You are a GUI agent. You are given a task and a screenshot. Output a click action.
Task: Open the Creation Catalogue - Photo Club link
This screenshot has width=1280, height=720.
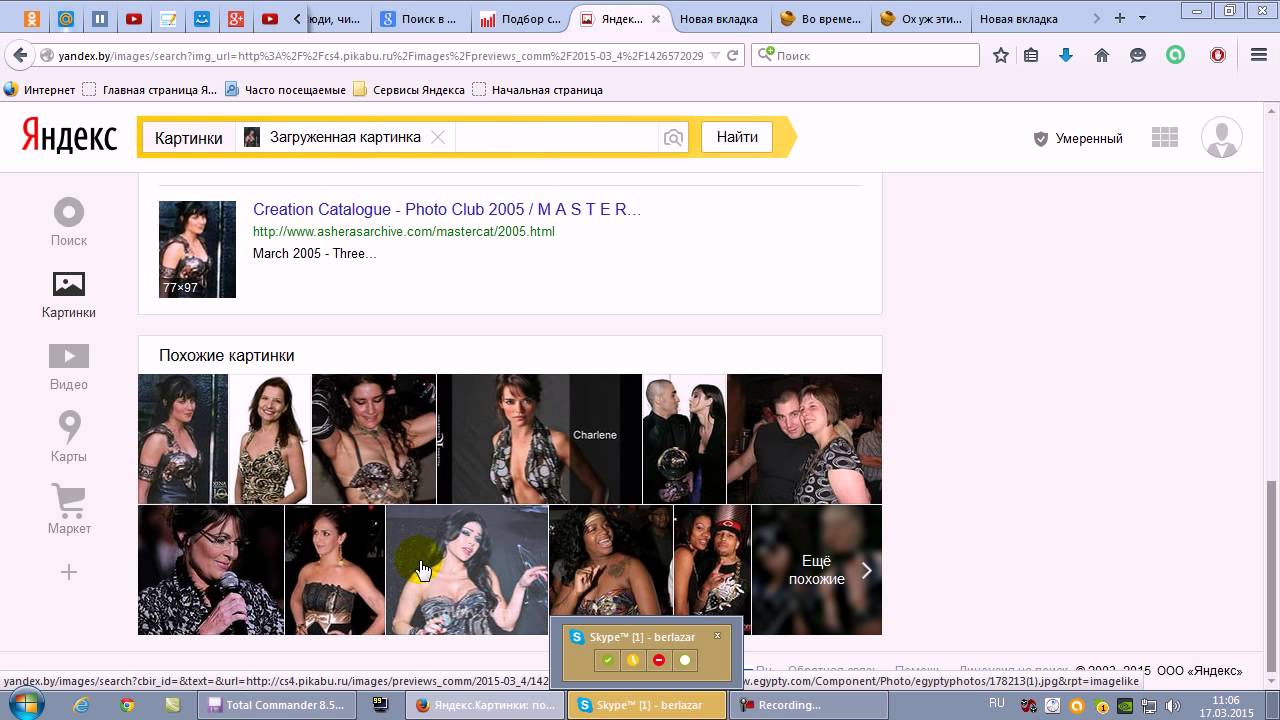coord(447,209)
